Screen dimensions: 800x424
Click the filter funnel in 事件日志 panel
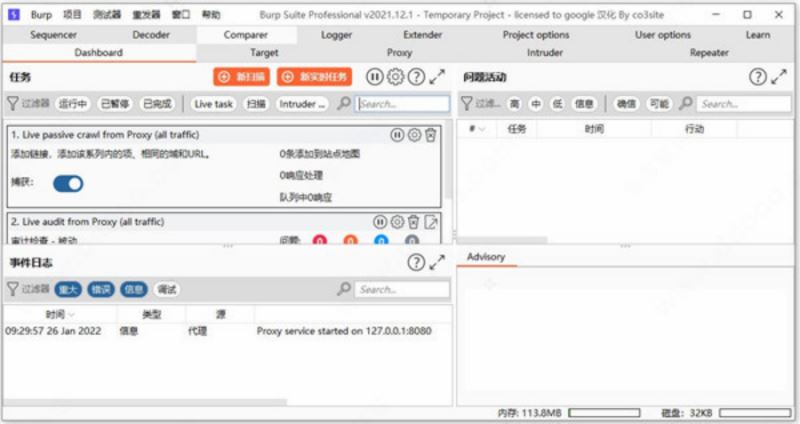[x=13, y=289]
